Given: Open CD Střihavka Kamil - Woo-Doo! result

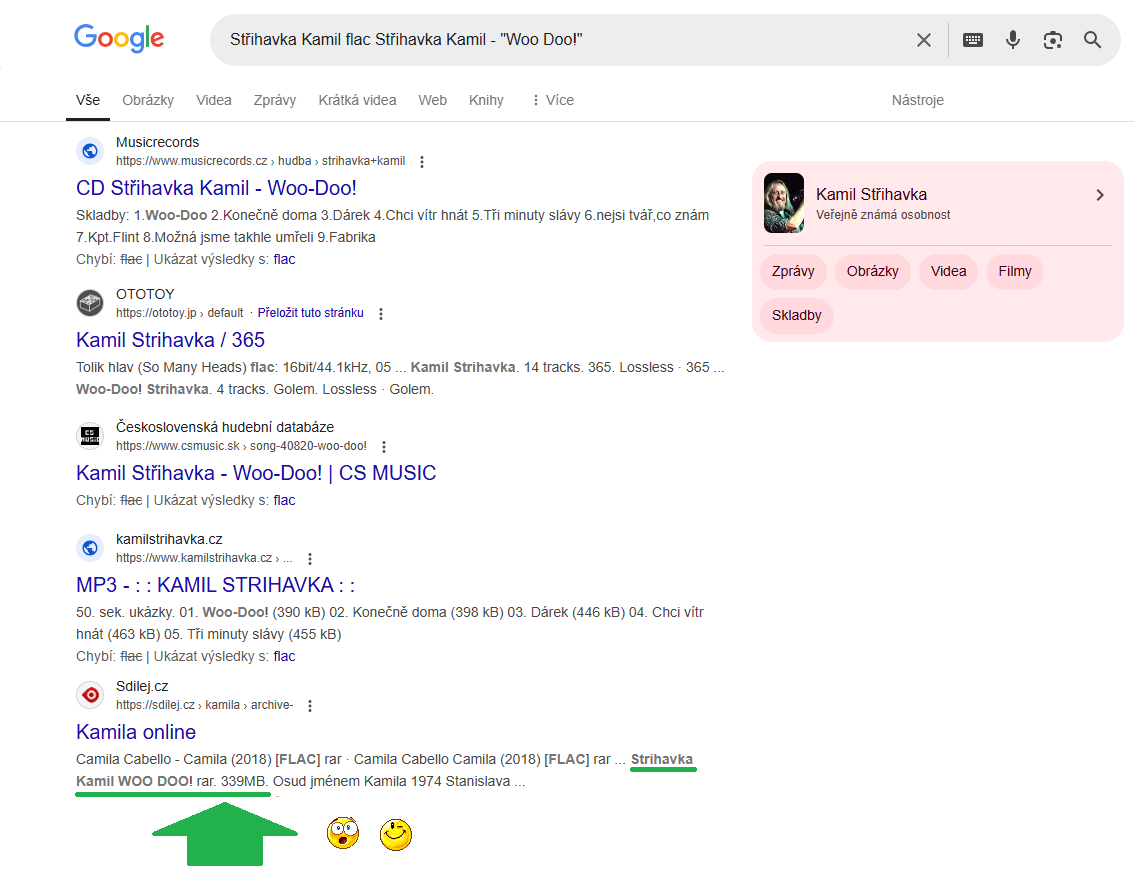Looking at the screenshot, I should pos(216,188).
